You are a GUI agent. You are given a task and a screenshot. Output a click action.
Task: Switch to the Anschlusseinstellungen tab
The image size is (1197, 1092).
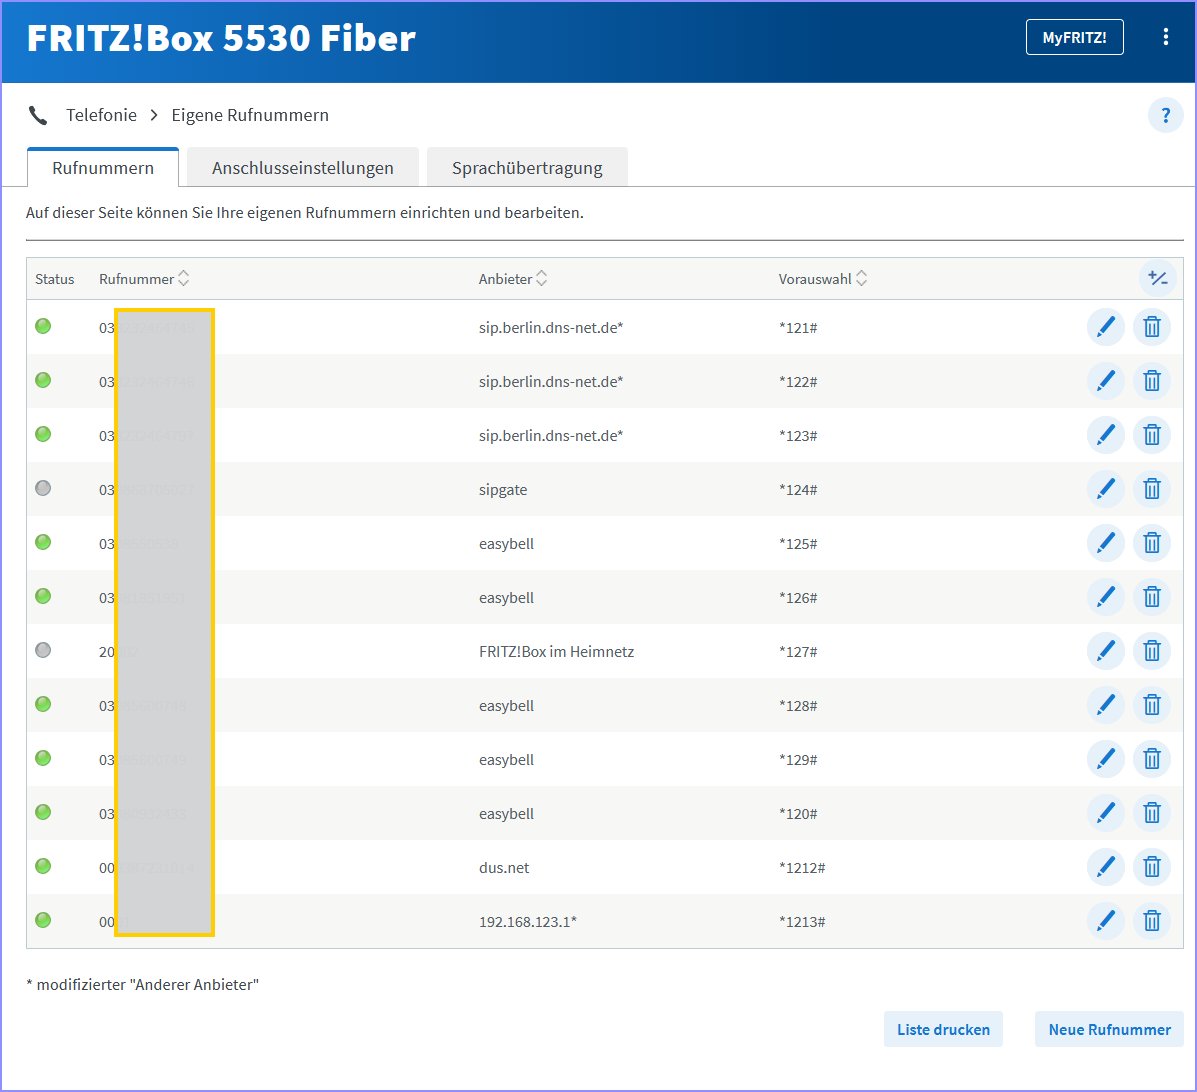point(302,168)
